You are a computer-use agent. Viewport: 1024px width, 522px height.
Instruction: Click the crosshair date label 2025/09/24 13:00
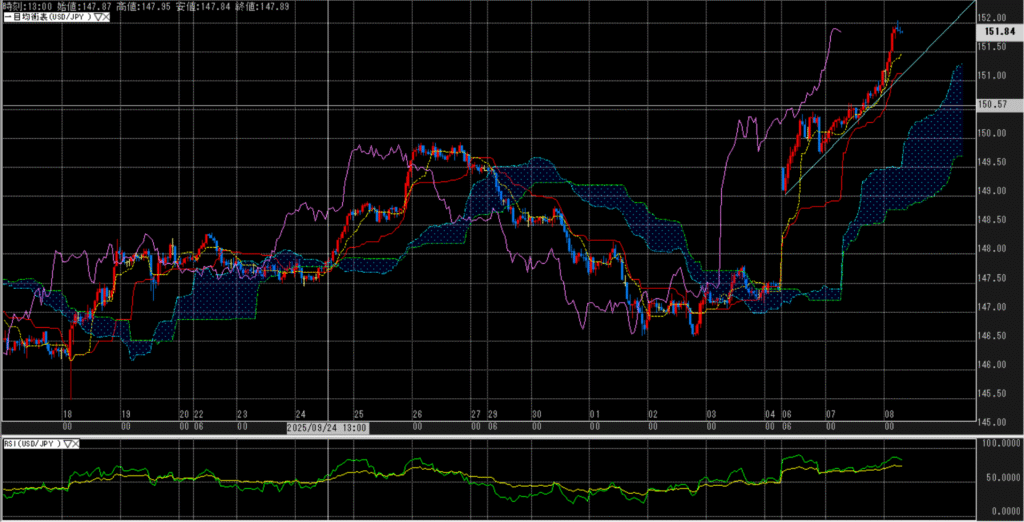coord(325,428)
